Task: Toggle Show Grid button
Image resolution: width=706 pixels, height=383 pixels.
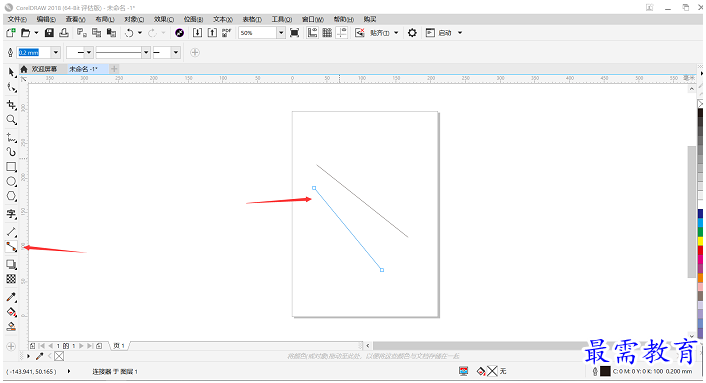Action: click(x=327, y=33)
